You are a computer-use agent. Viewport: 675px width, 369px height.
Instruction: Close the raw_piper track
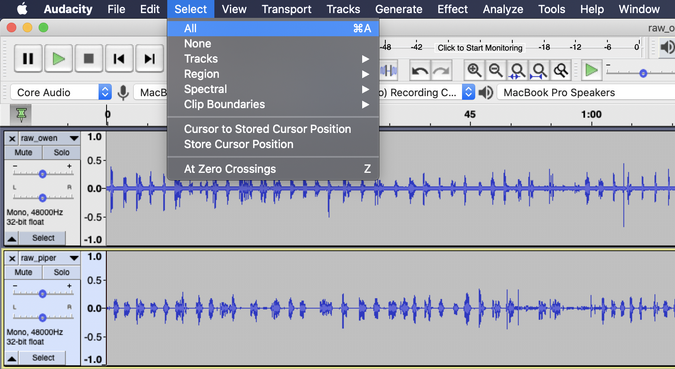(x=12, y=258)
